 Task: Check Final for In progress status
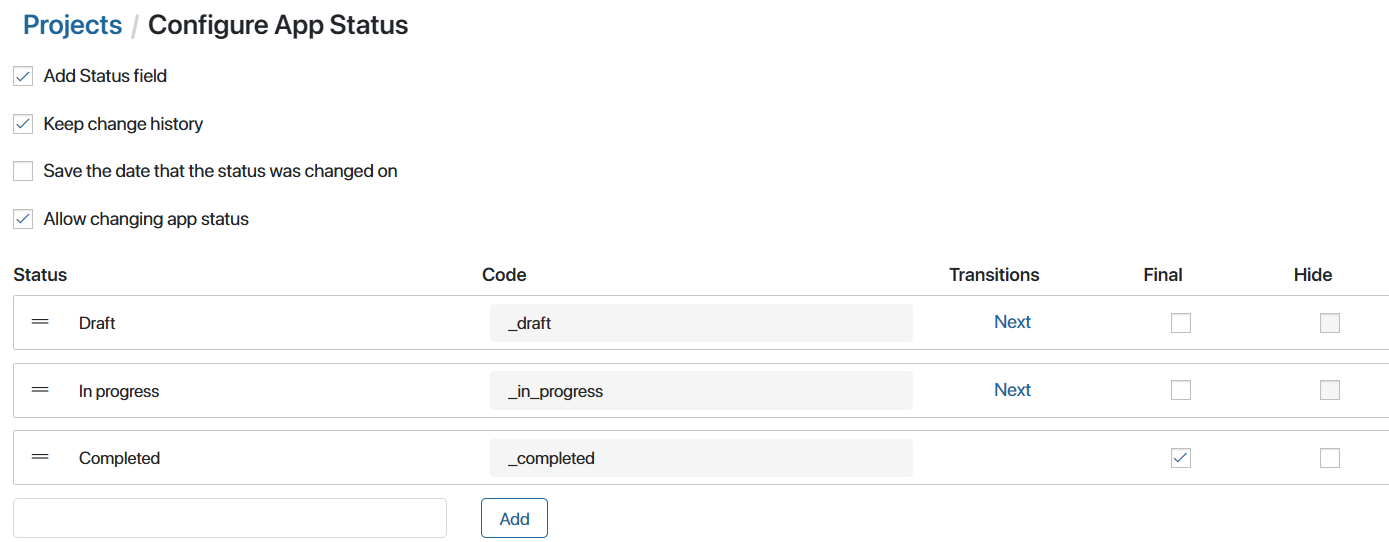pyautogui.click(x=1181, y=390)
